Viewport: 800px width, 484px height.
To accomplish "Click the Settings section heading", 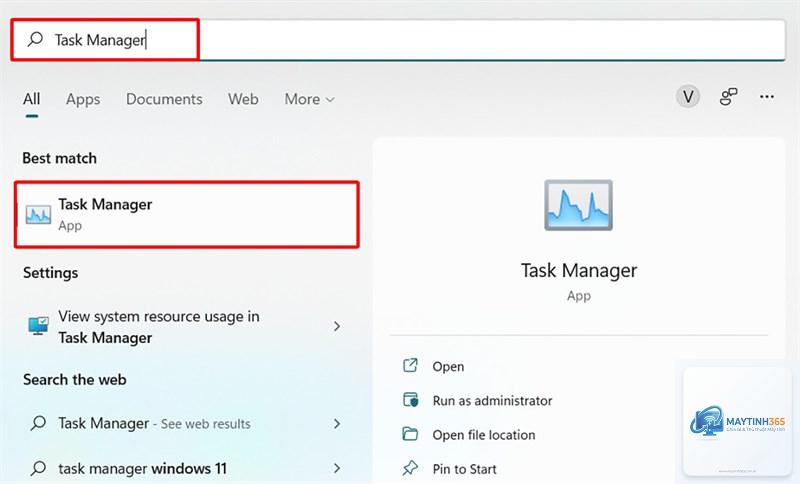I will pyautogui.click(x=51, y=272).
